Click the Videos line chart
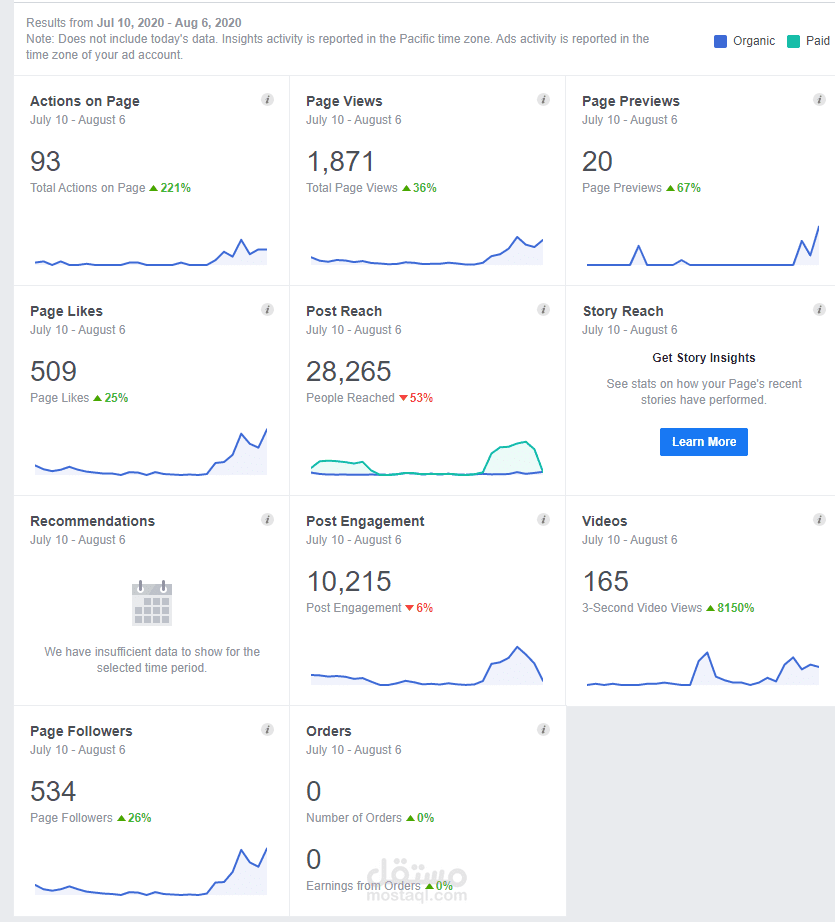 pyautogui.click(x=703, y=669)
